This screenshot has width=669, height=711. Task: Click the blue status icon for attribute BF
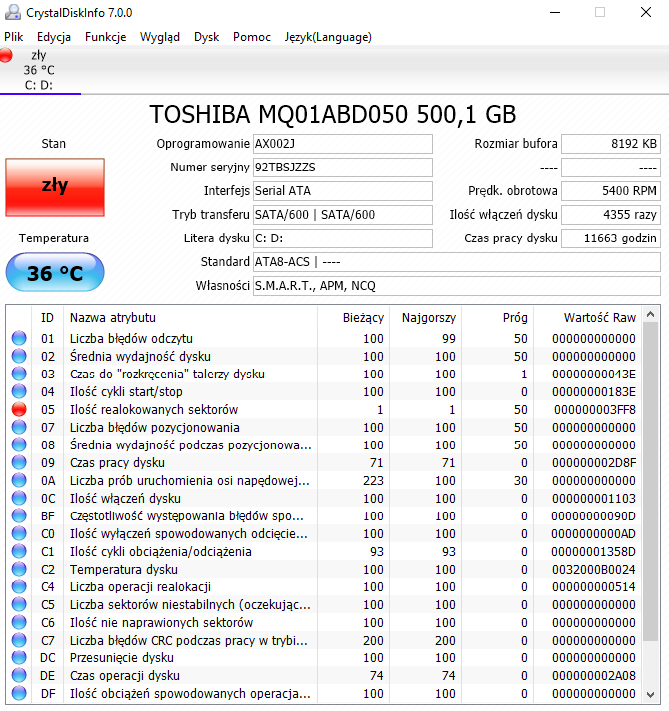point(19,516)
